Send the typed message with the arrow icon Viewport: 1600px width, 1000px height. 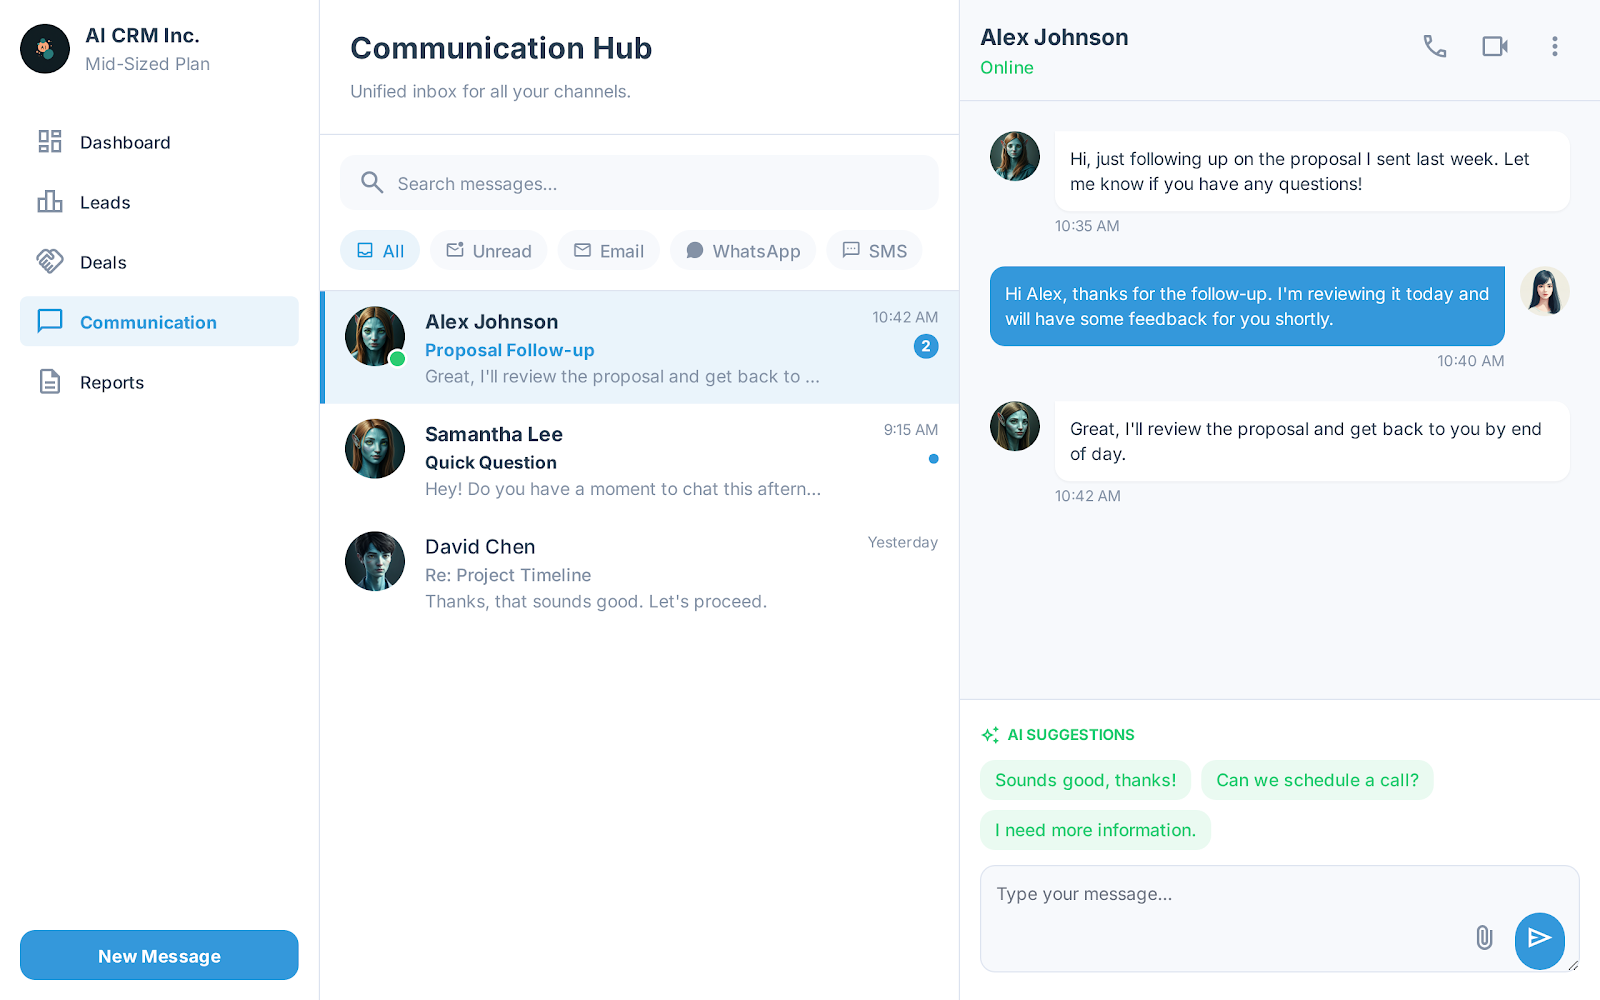(x=1539, y=941)
